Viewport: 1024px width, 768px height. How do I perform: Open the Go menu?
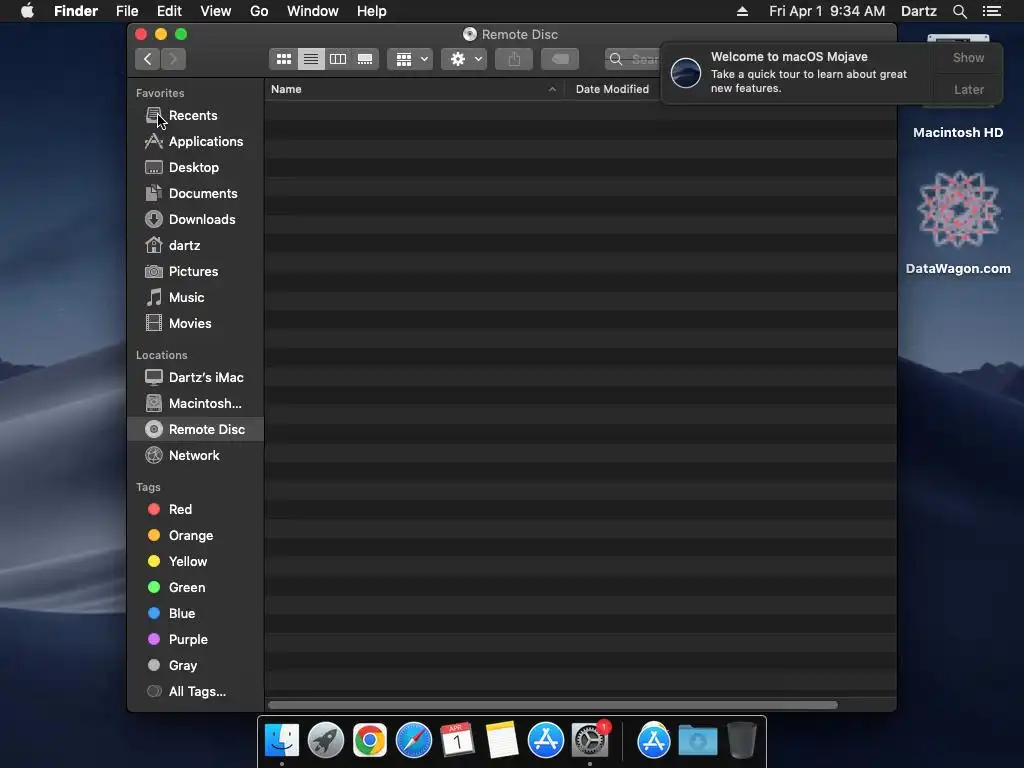[x=259, y=11]
